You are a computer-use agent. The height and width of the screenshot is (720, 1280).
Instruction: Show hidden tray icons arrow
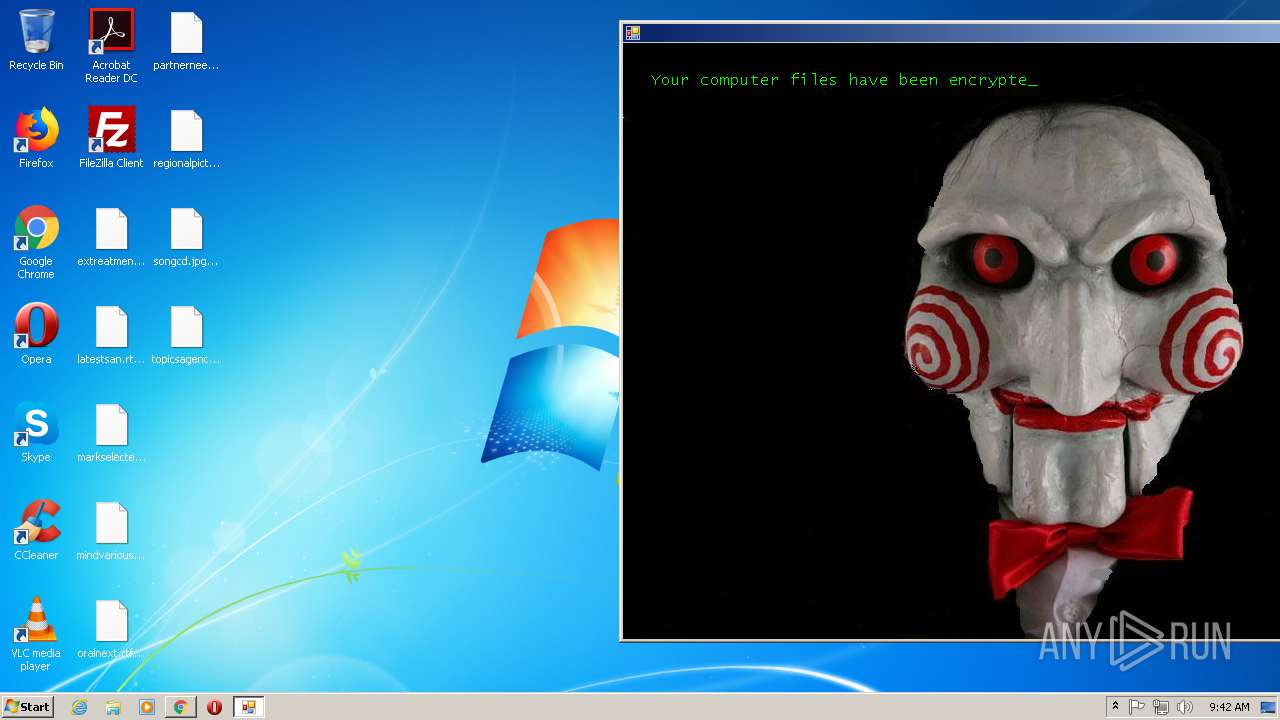click(x=1116, y=707)
